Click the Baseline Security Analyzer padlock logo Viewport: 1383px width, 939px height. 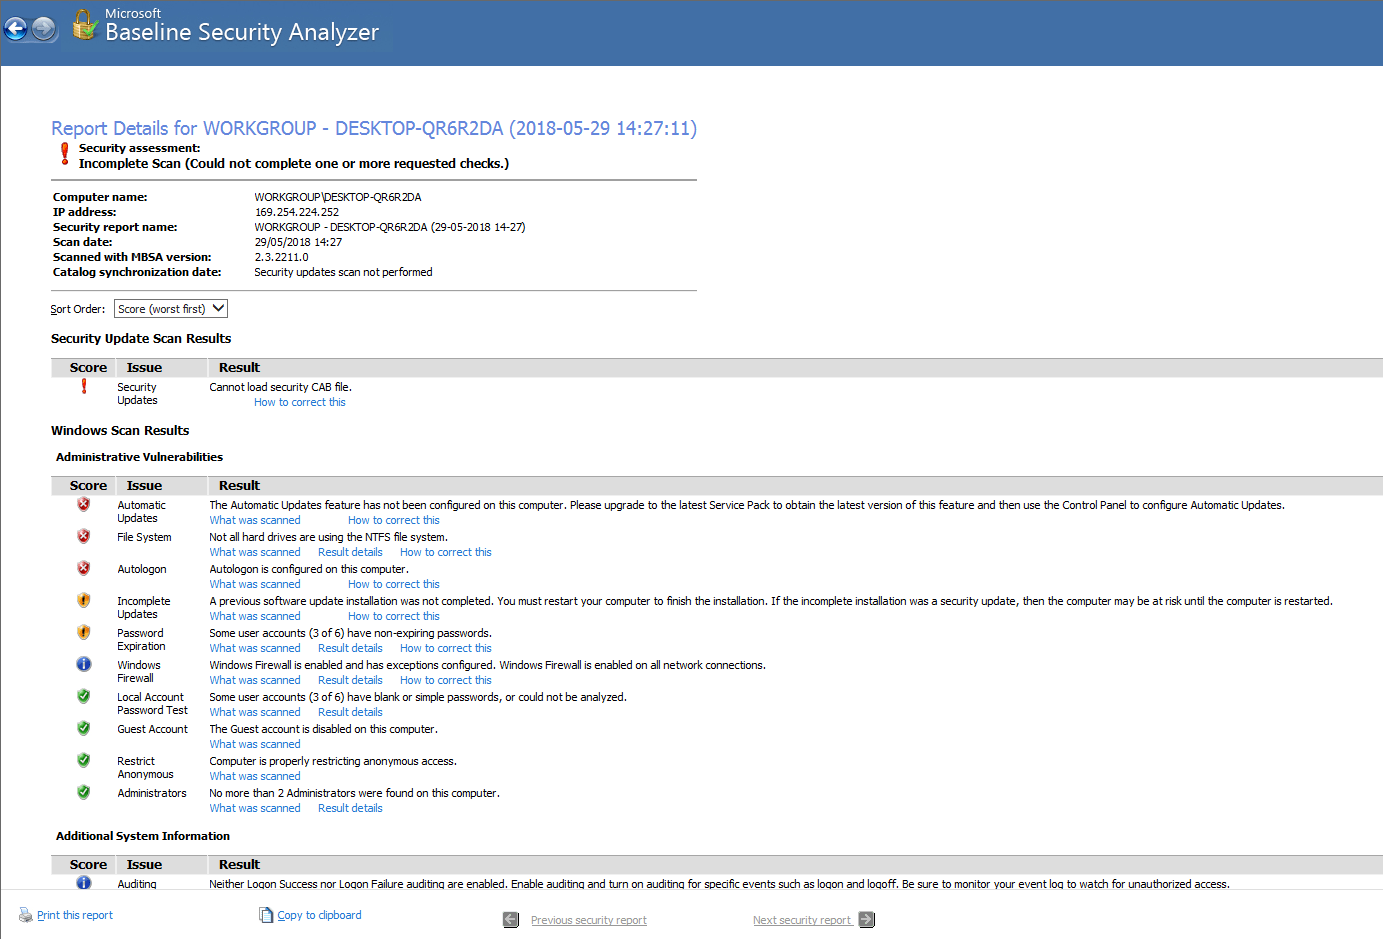point(85,25)
